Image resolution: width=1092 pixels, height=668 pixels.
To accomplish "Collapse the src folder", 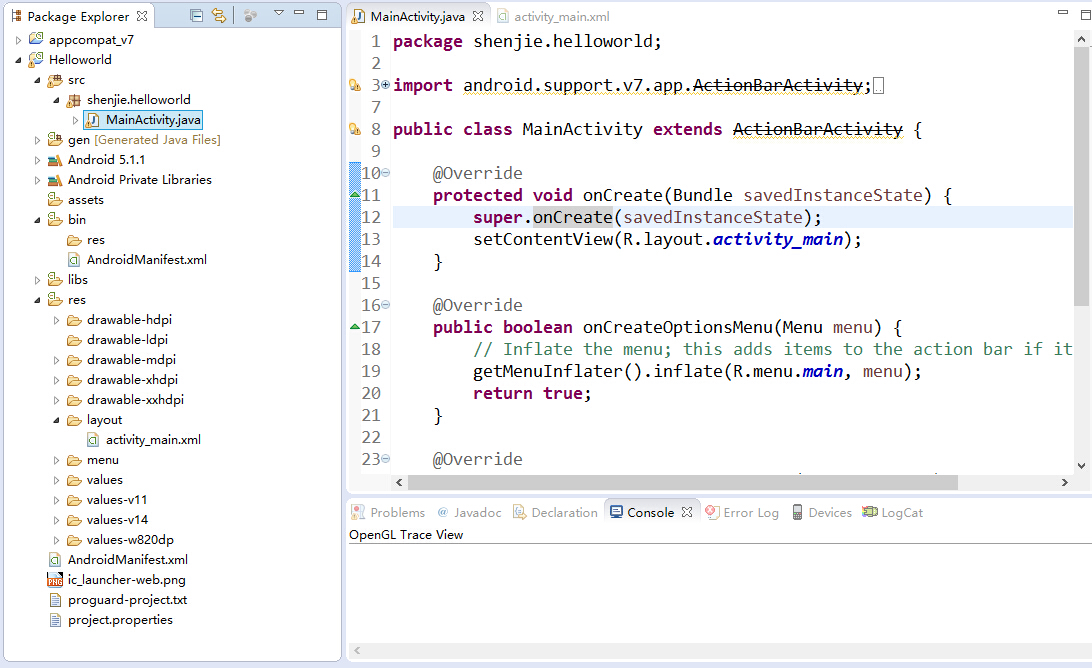I will [x=38, y=80].
